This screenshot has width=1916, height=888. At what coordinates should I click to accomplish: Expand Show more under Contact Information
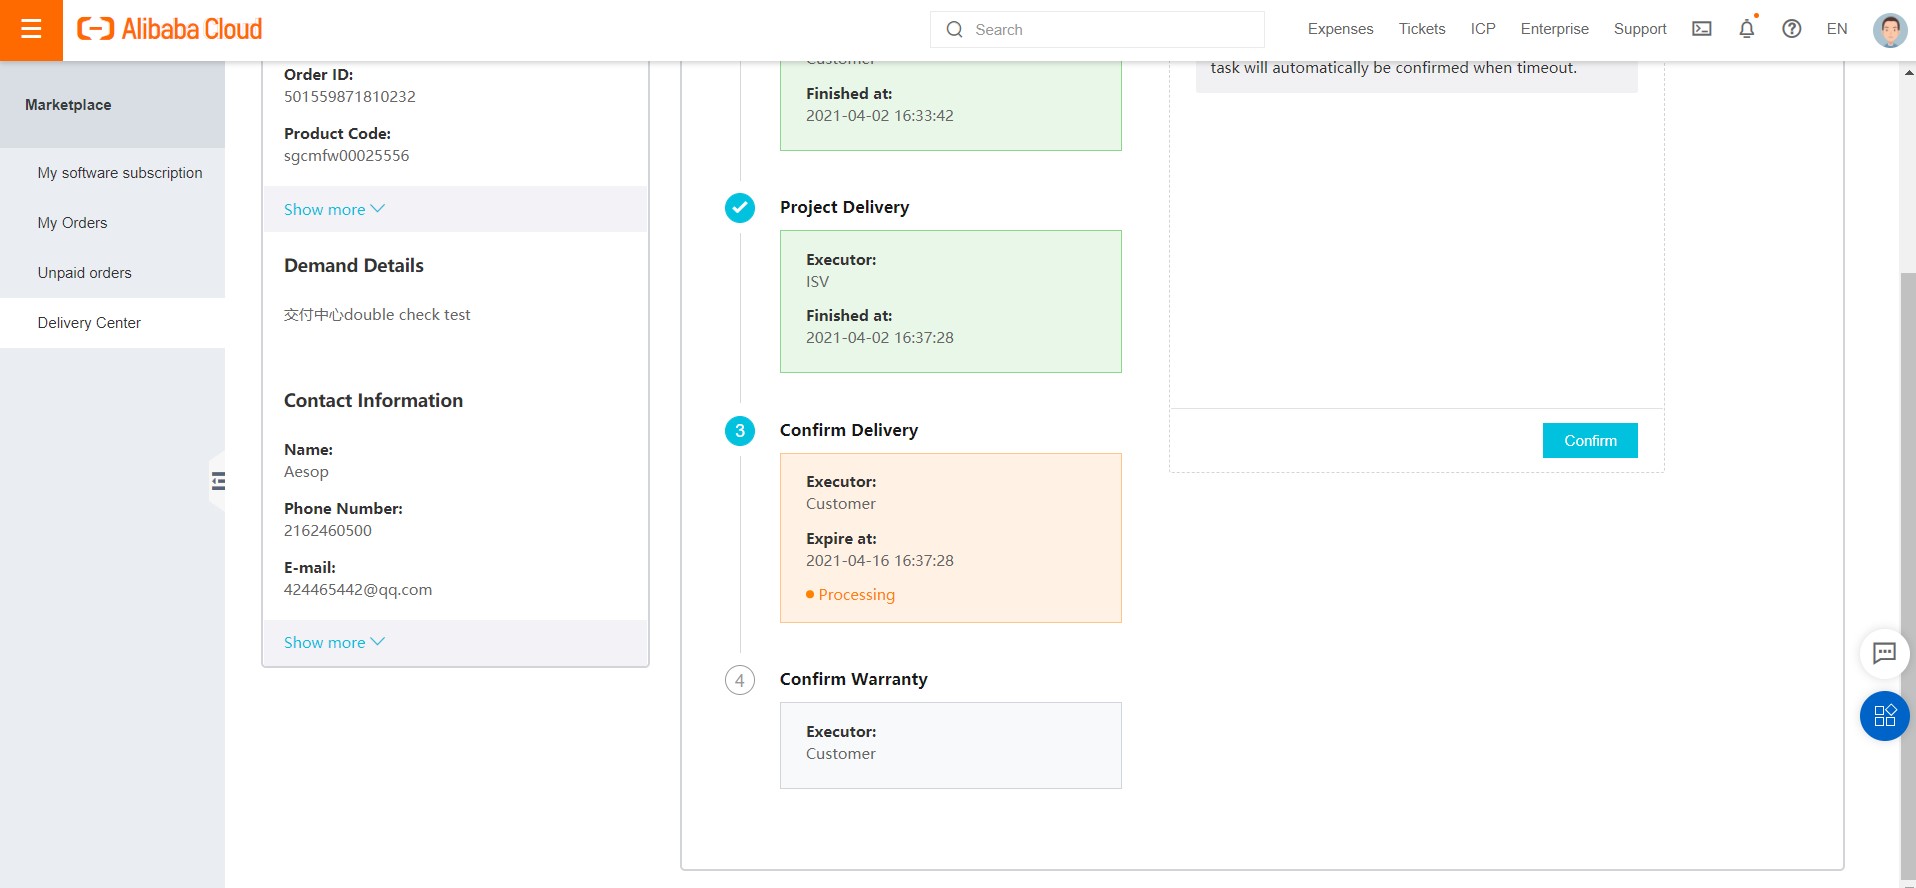coord(334,642)
